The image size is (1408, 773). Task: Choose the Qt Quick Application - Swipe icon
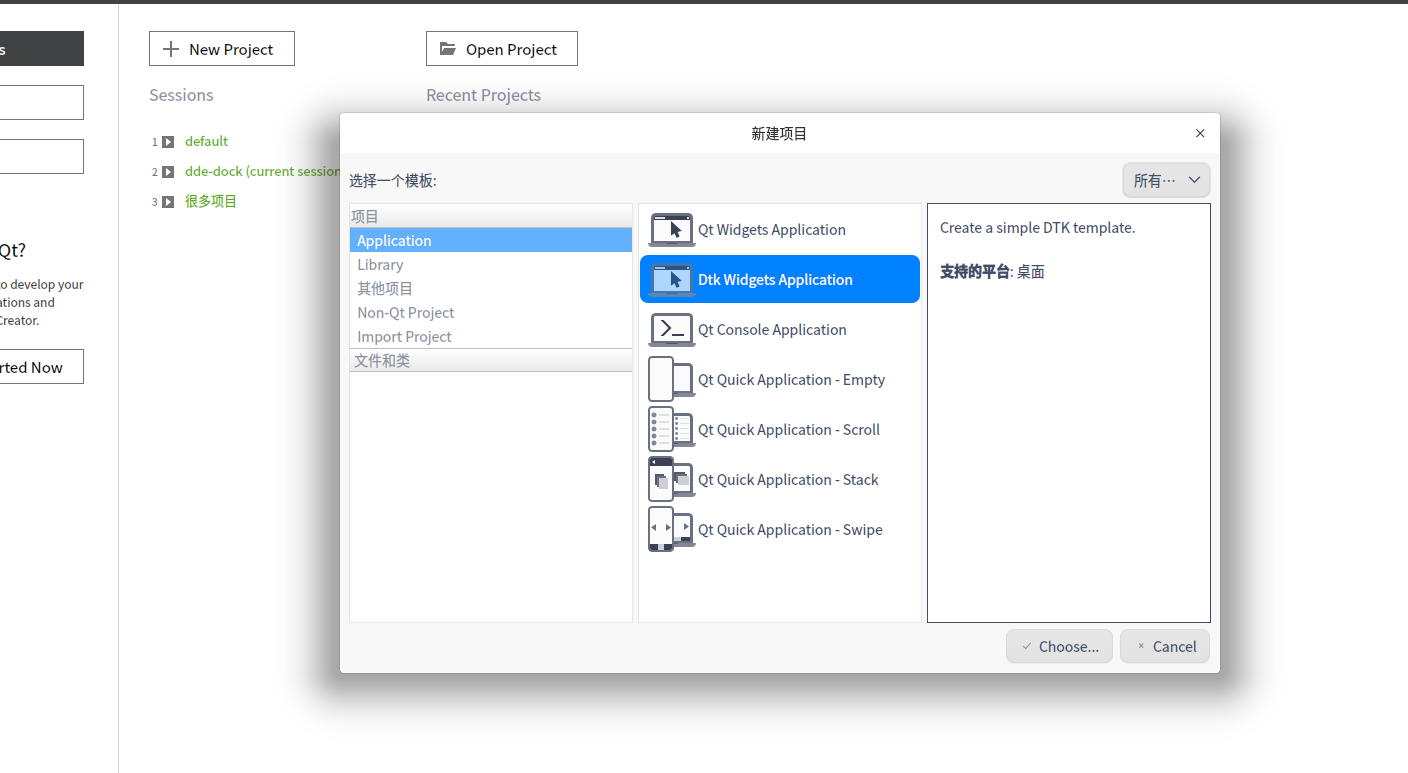[x=672, y=530]
